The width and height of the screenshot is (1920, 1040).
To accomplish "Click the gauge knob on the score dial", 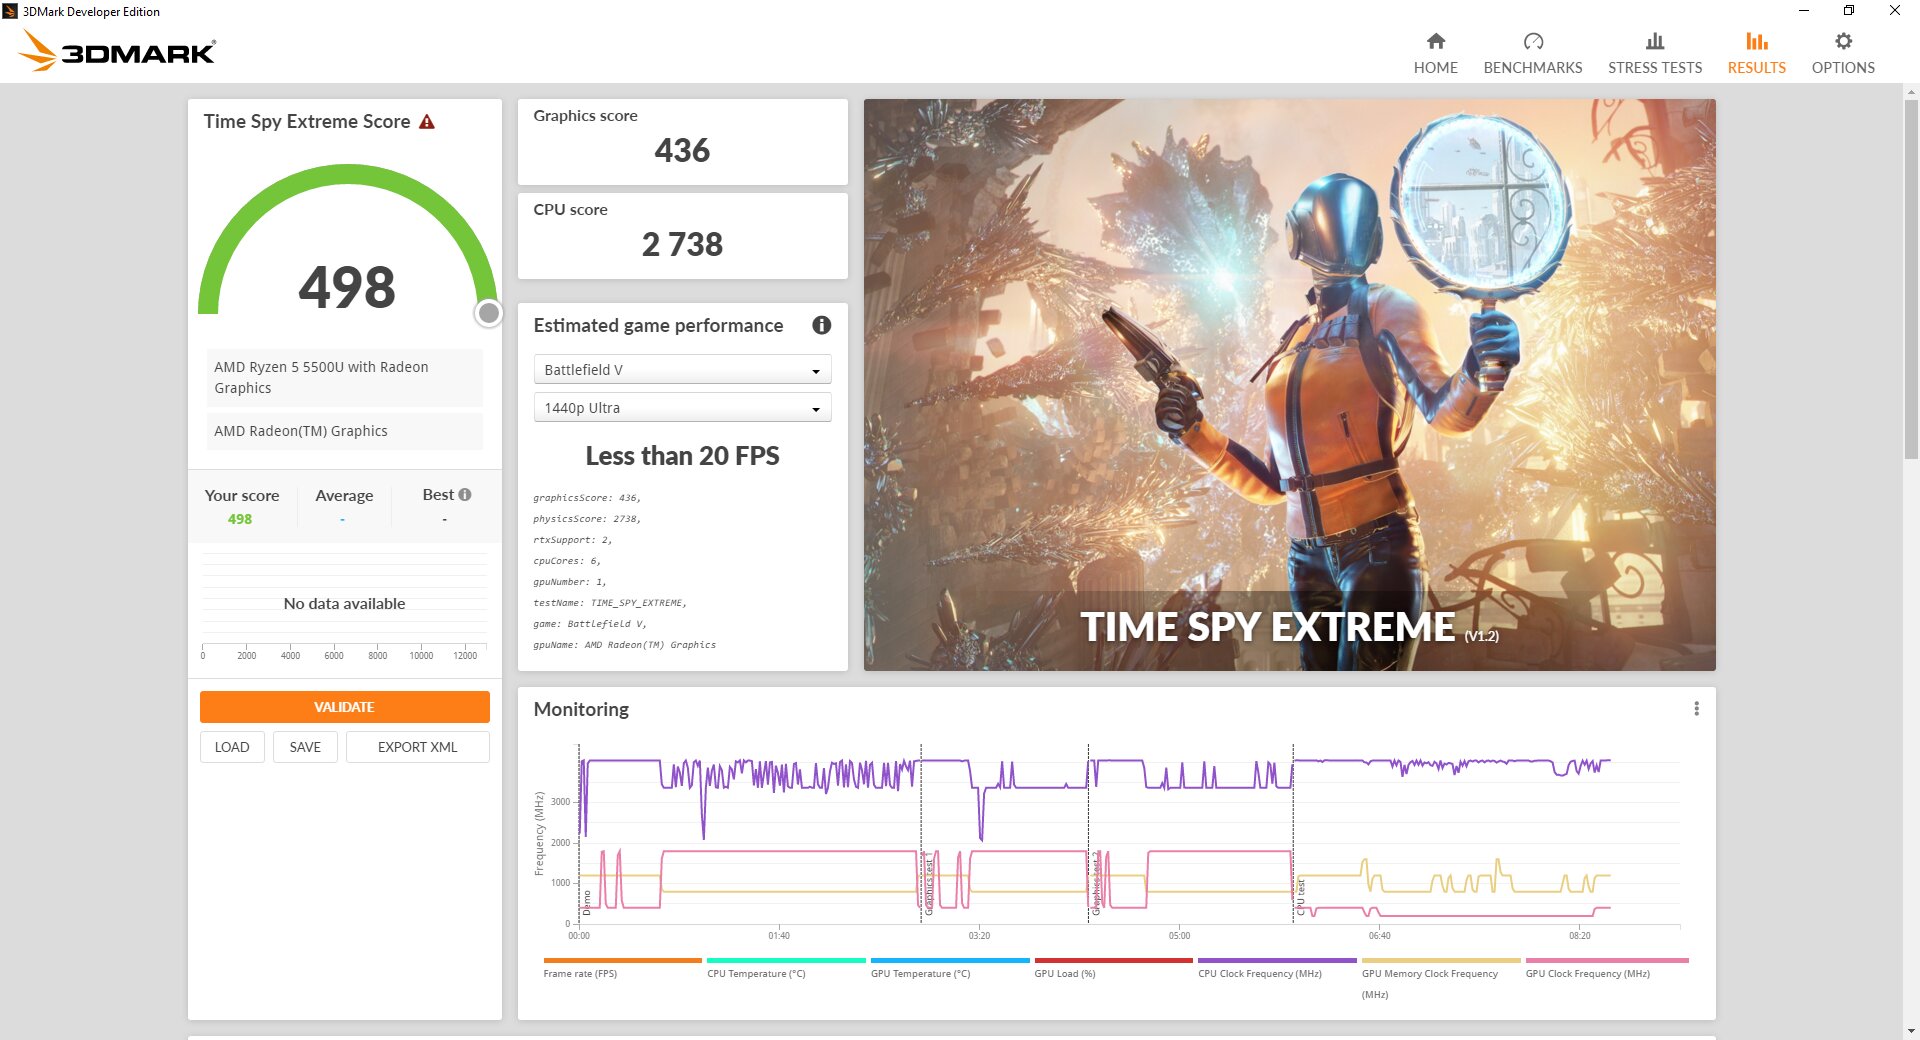I will click(x=488, y=313).
